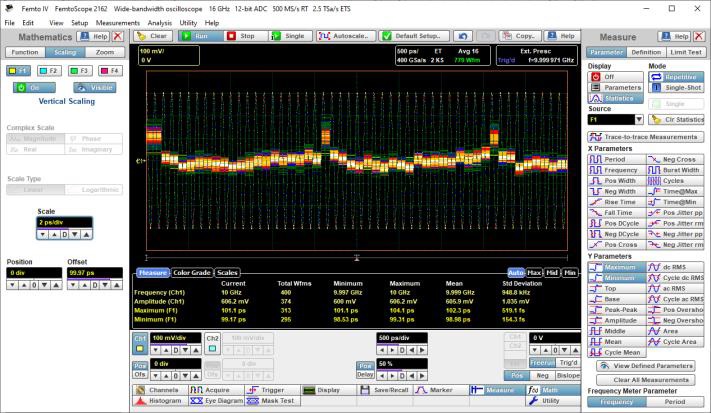
Task: Click Clear All Measurements button
Action: [647, 379]
